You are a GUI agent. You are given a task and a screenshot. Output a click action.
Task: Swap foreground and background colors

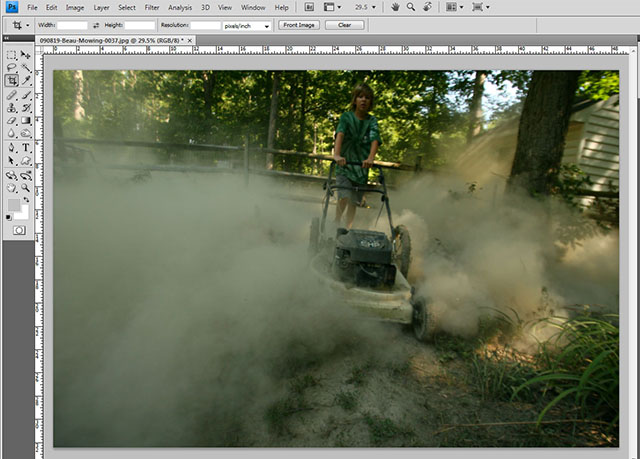(x=27, y=200)
